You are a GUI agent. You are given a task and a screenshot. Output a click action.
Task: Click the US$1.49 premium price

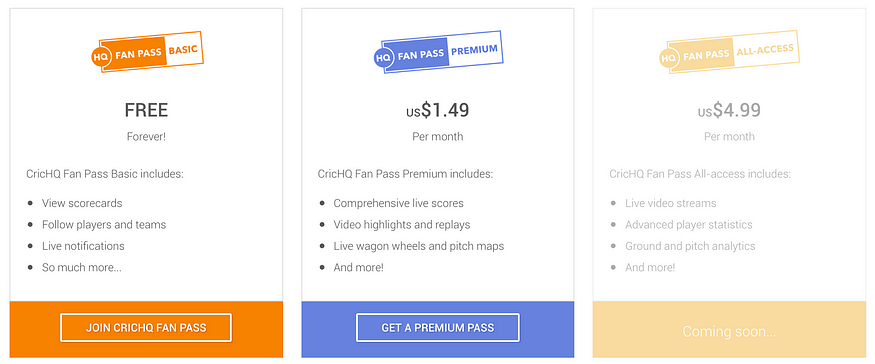click(438, 110)
